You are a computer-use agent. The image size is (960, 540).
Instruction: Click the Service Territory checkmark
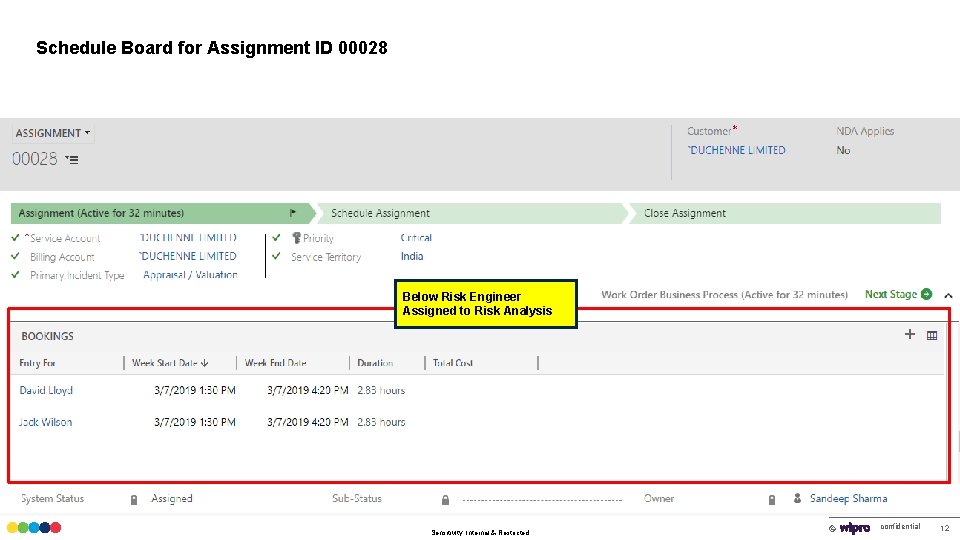[x=276, y=256]
